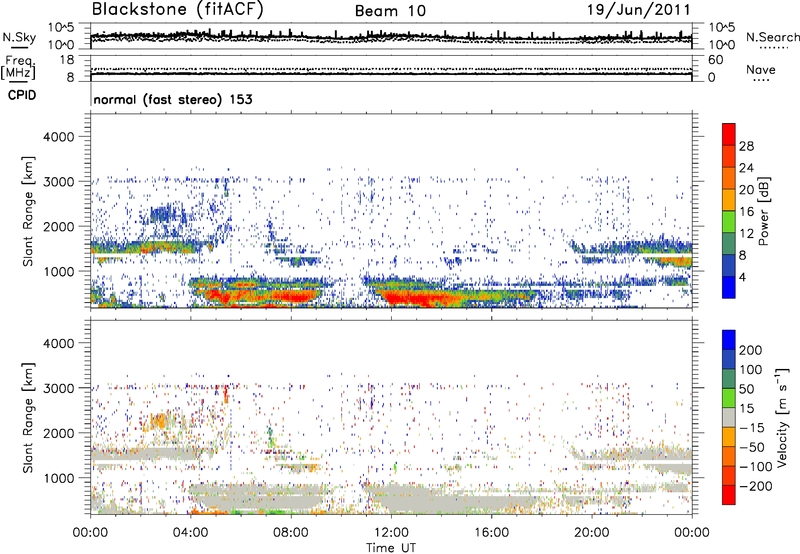Click the sky noise trace in the top panel

pyautogui.click(x=391, y=36)
